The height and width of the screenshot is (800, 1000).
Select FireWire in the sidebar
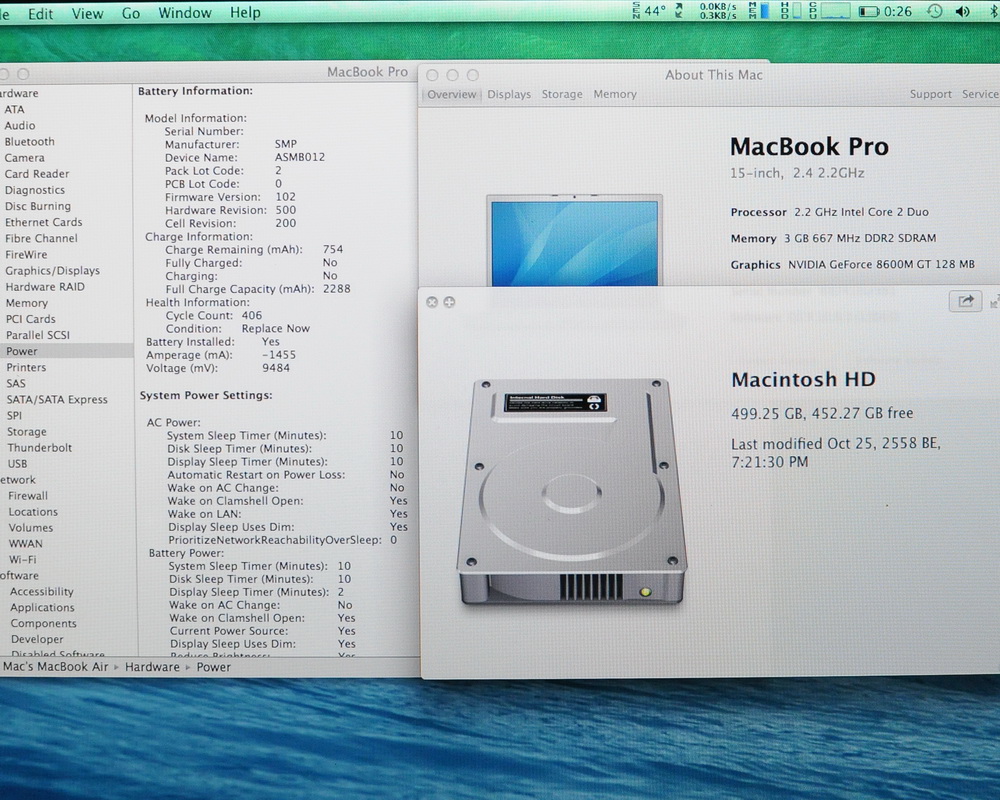(26, 255)
